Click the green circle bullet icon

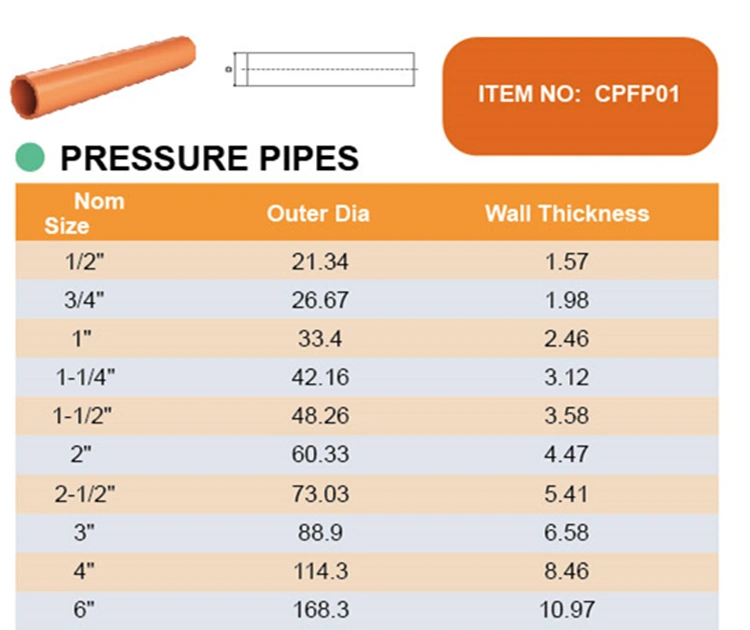coord(30,157)
